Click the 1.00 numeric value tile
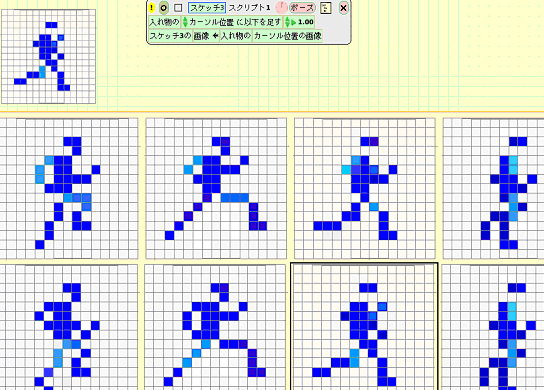 (306, 22)
